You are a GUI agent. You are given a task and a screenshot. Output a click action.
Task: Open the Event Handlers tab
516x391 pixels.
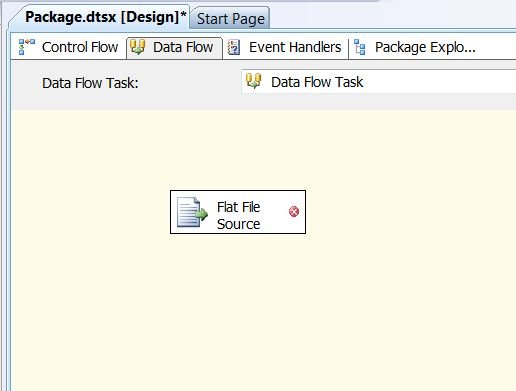(x=285, y=47)
